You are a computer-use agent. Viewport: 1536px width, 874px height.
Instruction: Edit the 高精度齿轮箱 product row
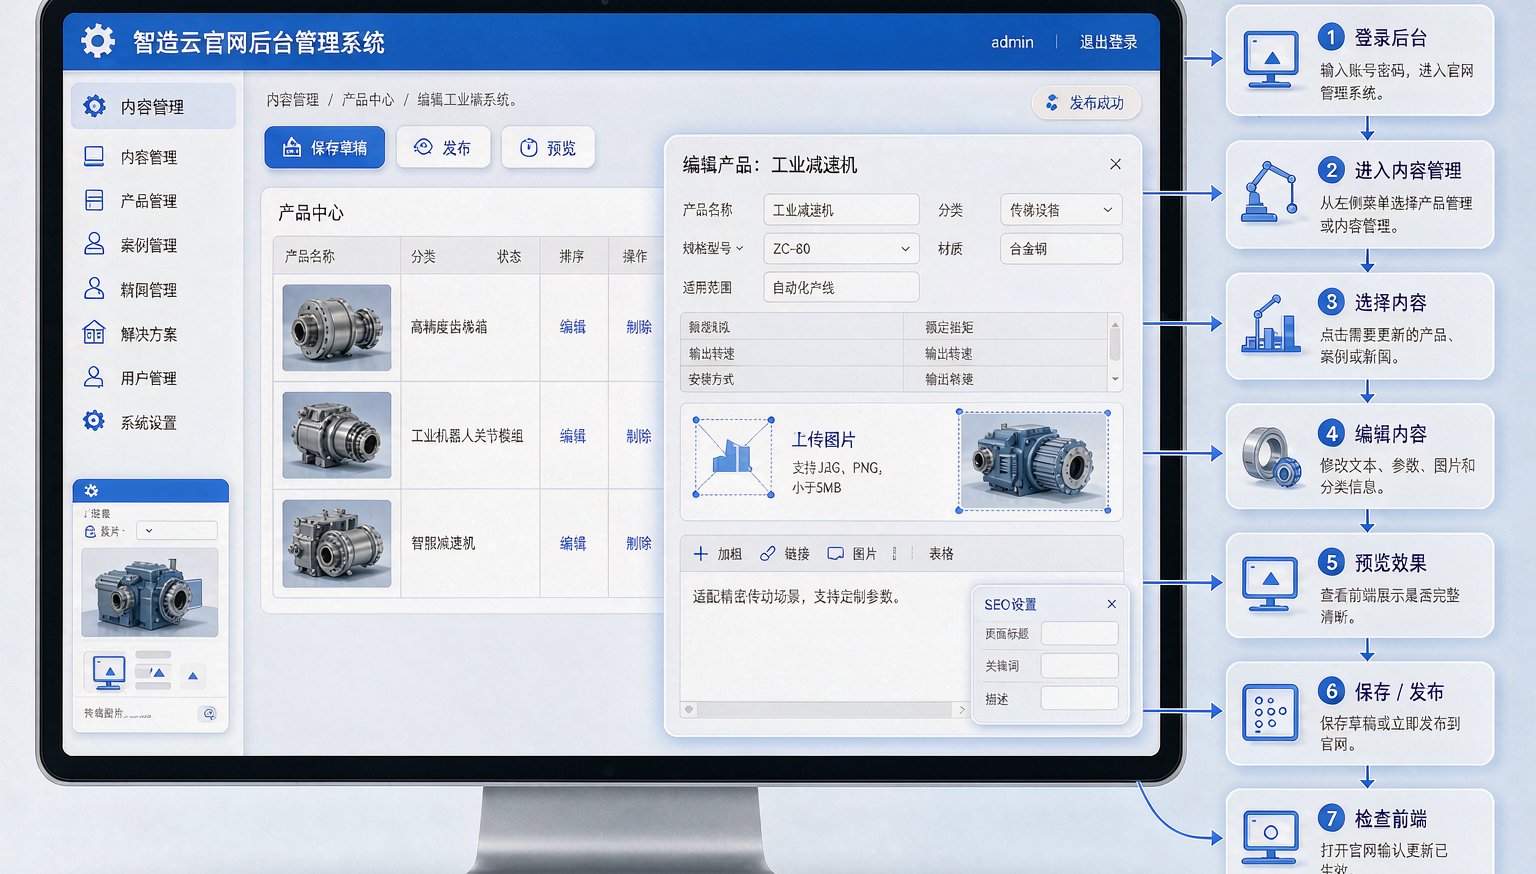coord(573,327)
